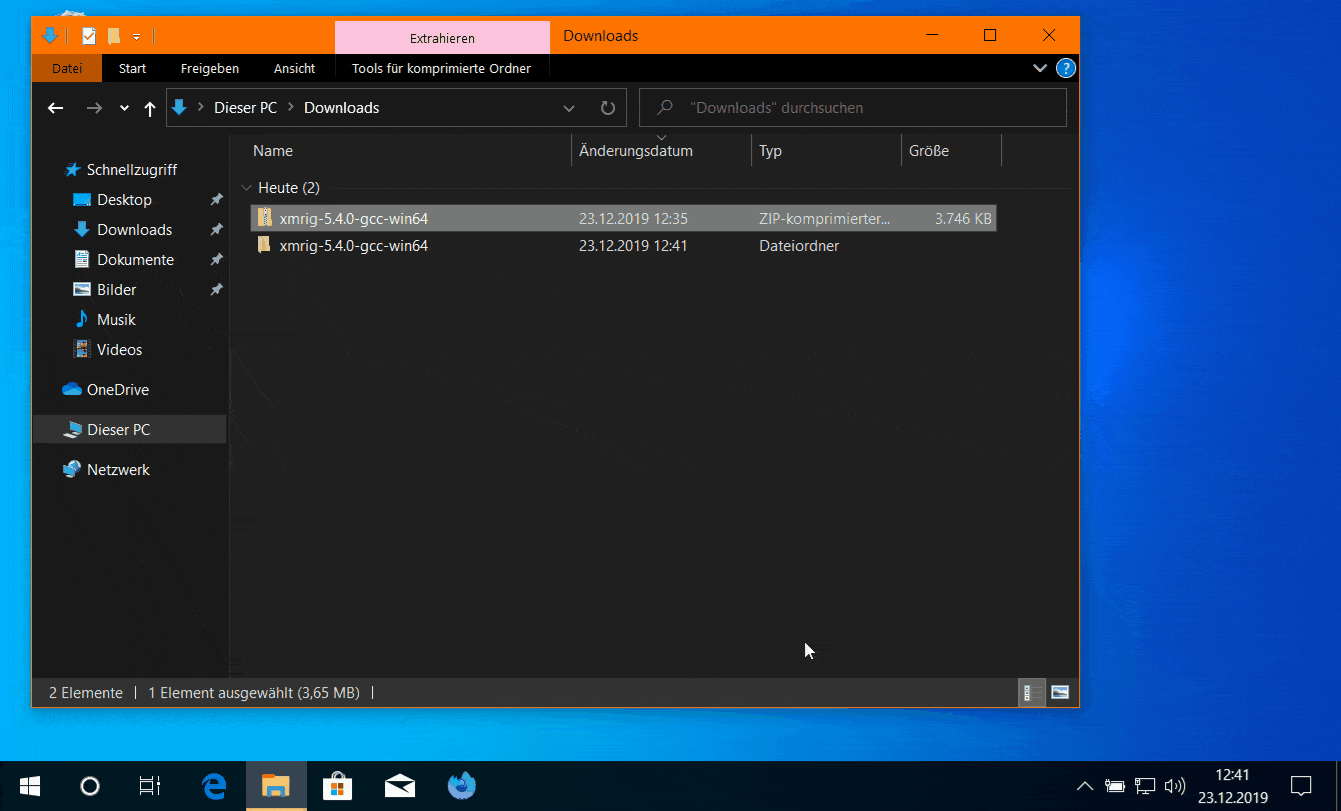Image resolution: width=1341 pixels, height=811 pixels.
Task: Click the volume speaker tray icon
Action: 1175,786
